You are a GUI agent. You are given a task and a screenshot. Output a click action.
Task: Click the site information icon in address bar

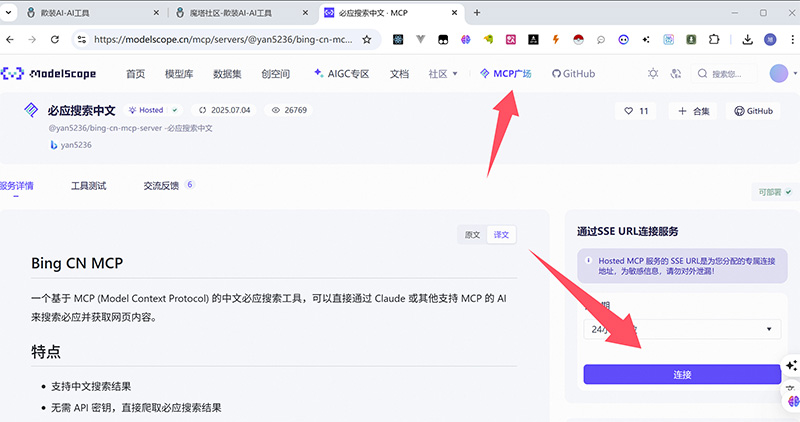[x=82, y=39]
